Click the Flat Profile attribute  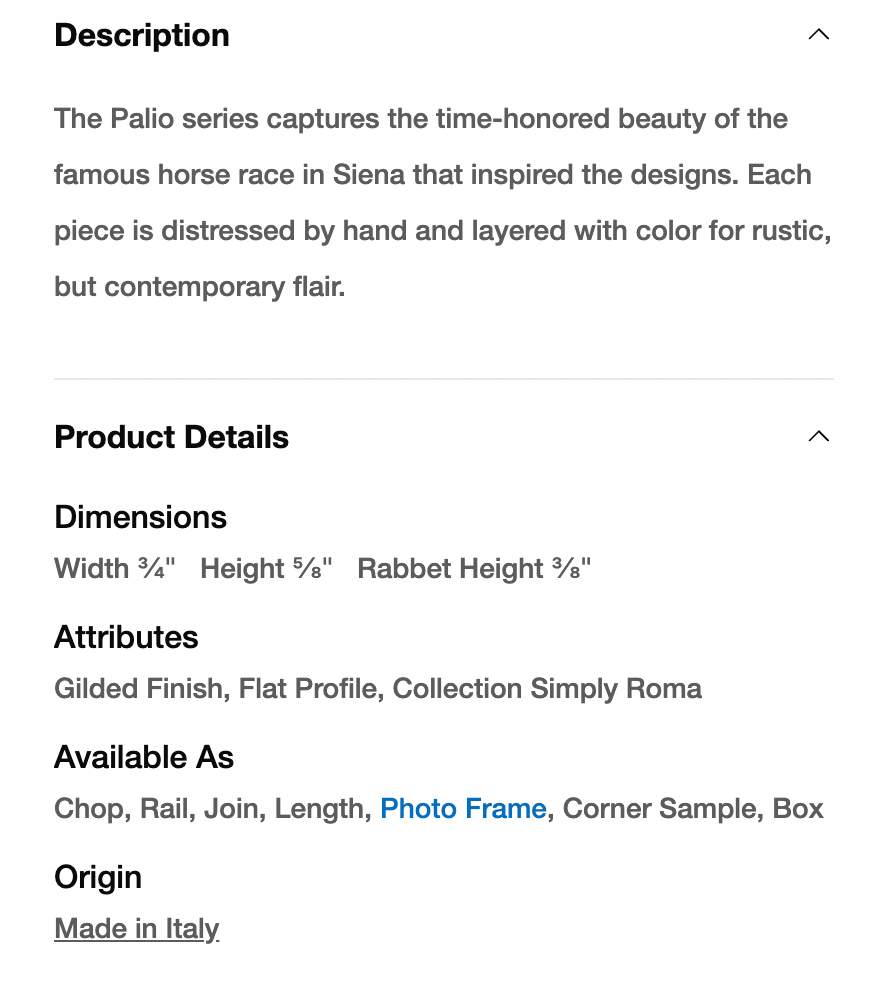click(x=308, y=689)
